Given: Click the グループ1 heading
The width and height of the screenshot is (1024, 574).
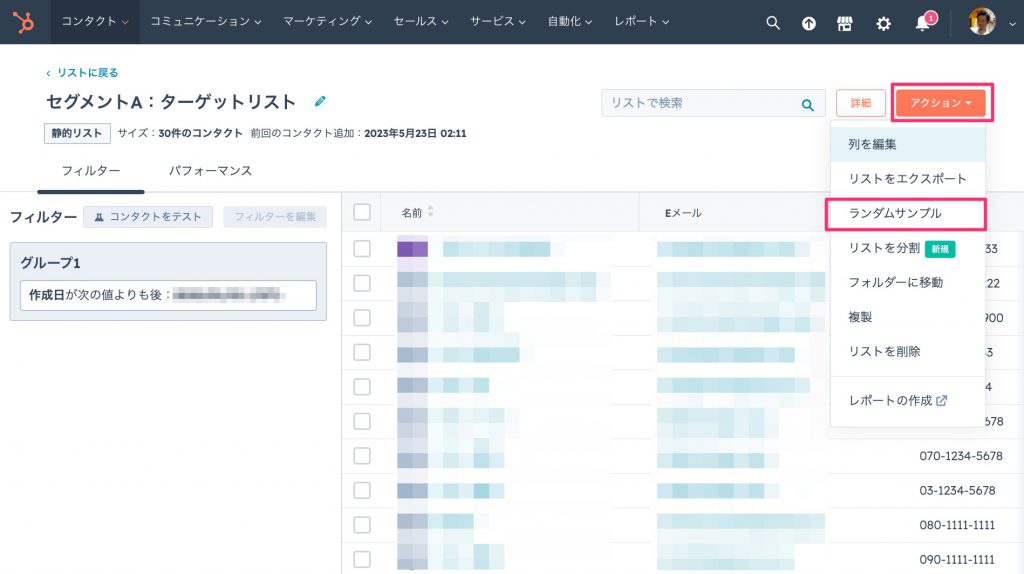Looking at the screenshot, I should (50, 263).
